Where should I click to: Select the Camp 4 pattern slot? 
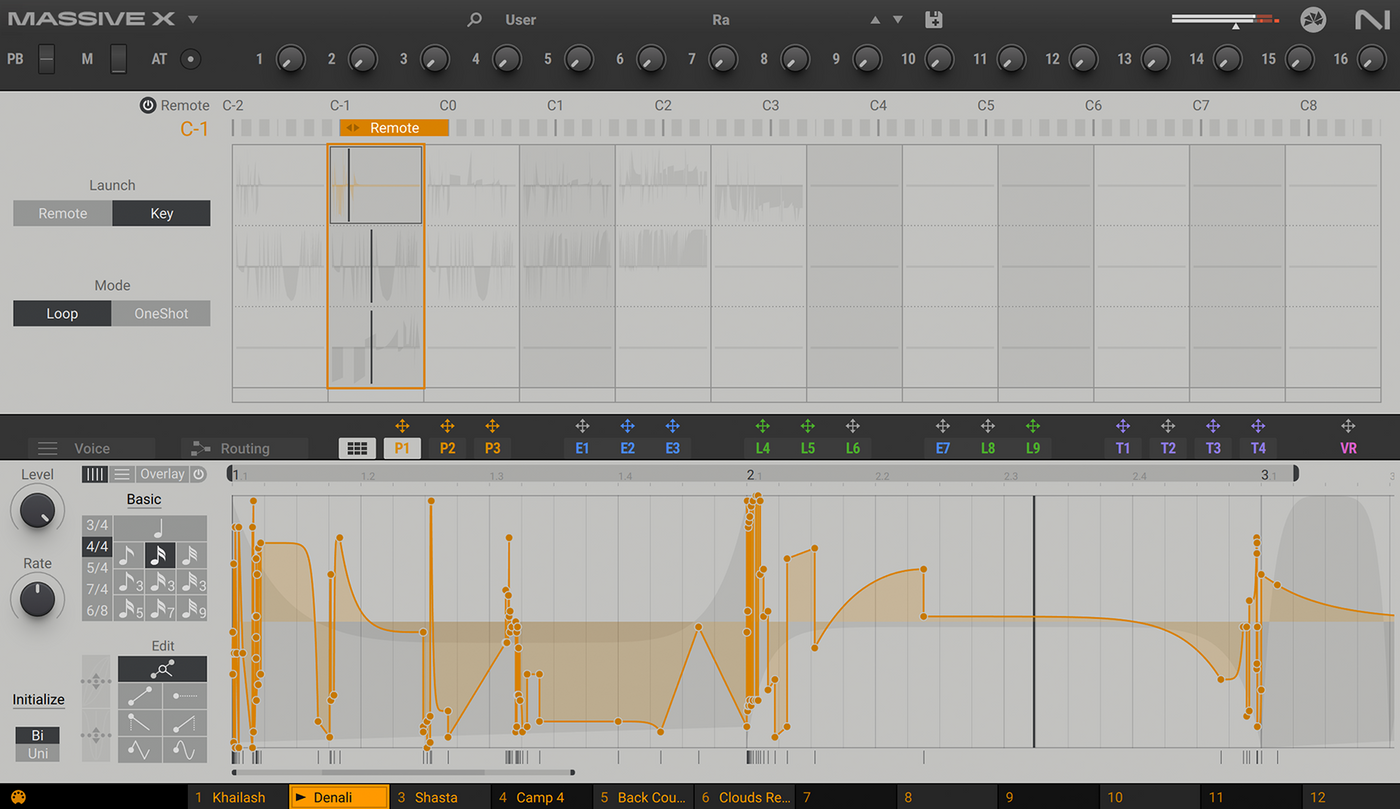[542, 797]
